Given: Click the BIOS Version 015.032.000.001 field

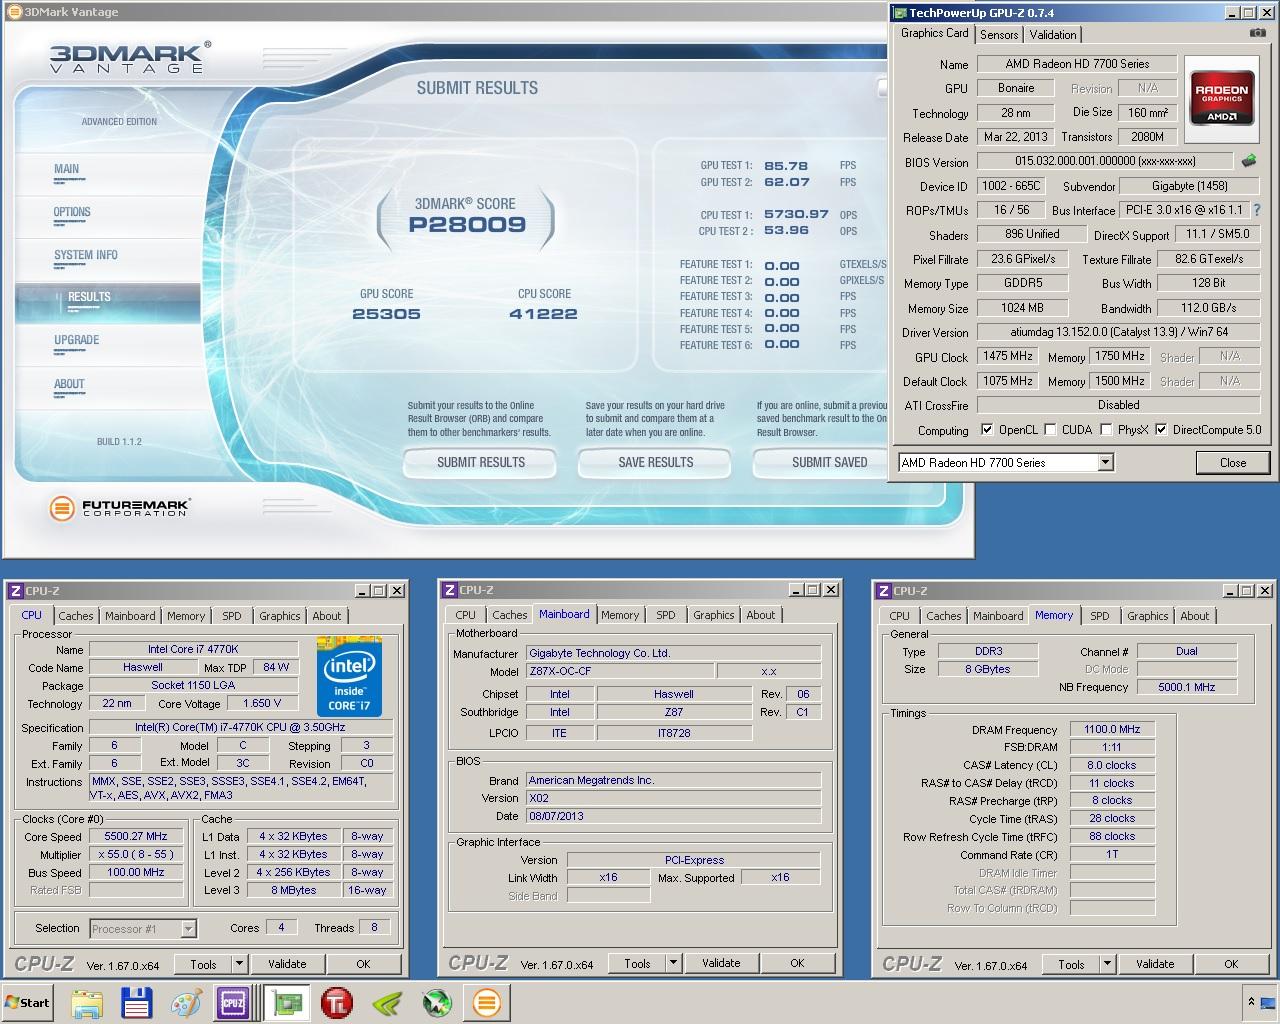Looking at the screenshot, I should [1105, 161].
